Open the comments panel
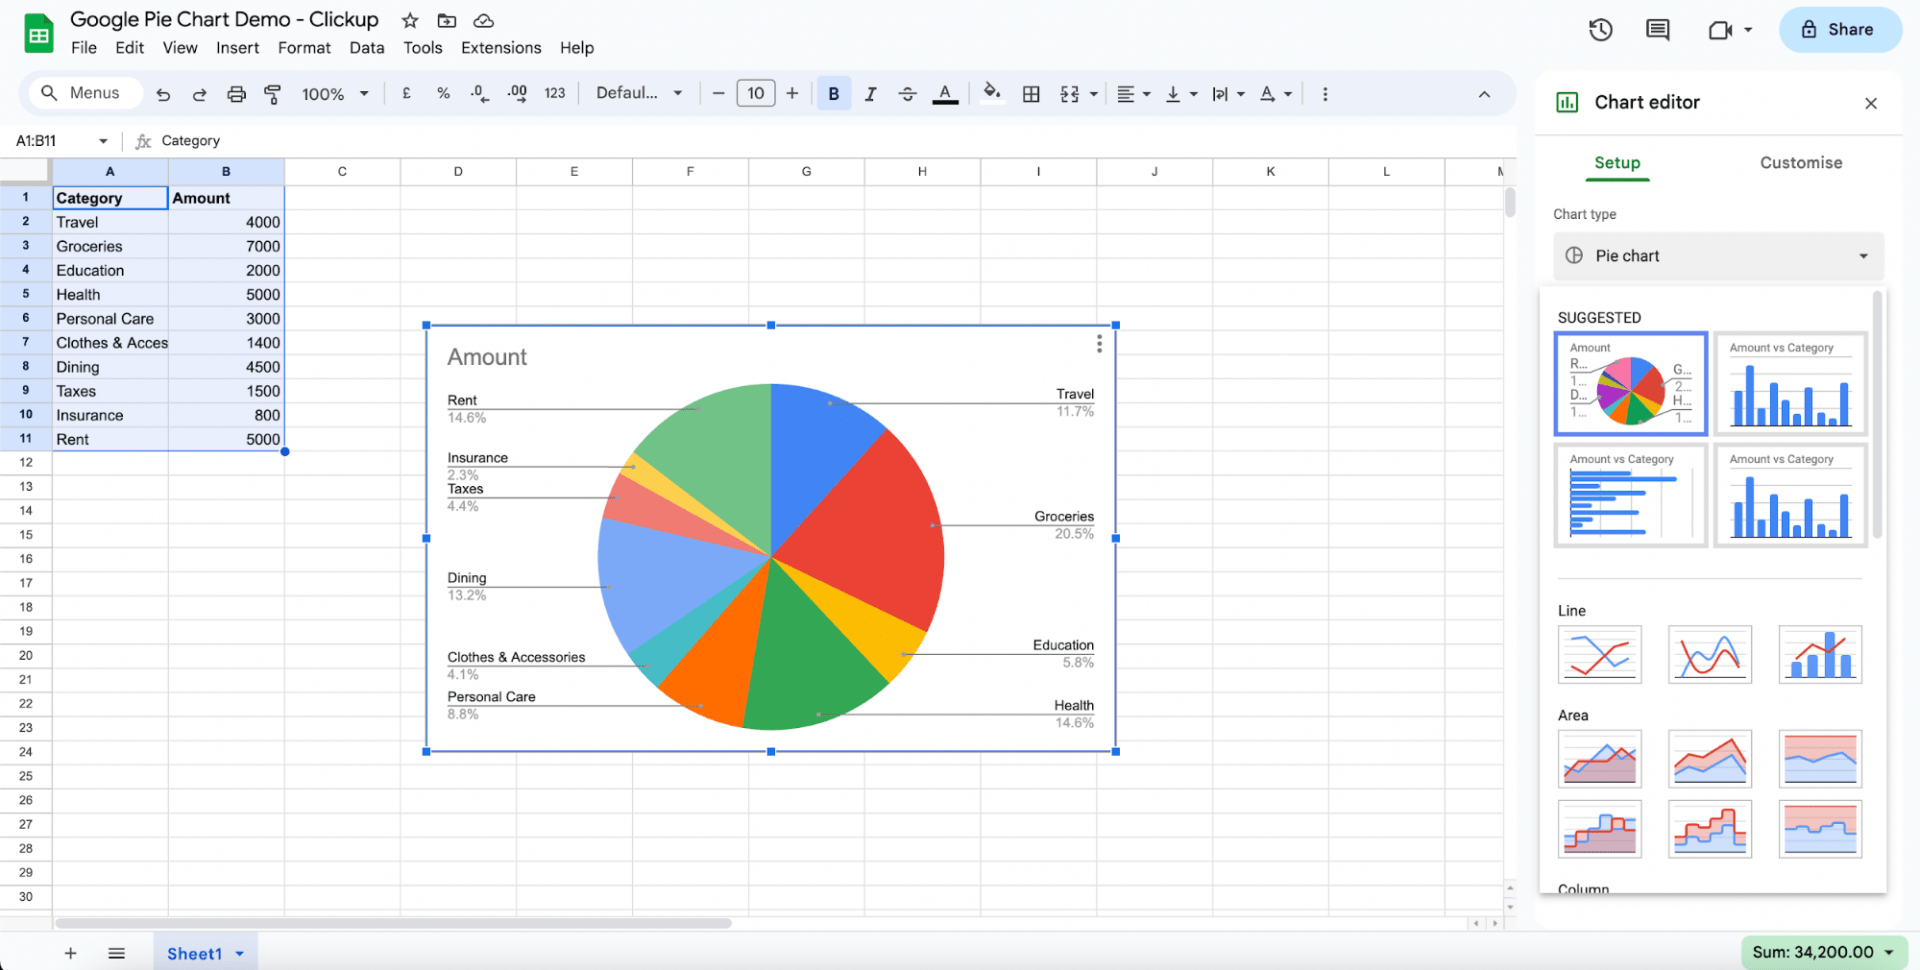The width and height of the screenshot is (1920, 970). click(1657, 30)
